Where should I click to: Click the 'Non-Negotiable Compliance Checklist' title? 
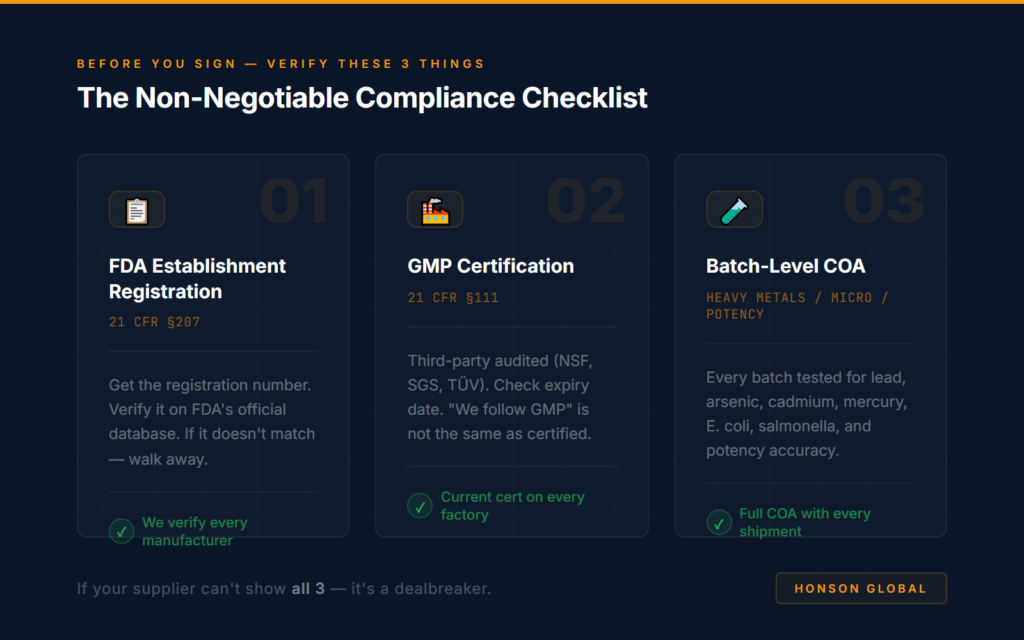pos(362,98)
